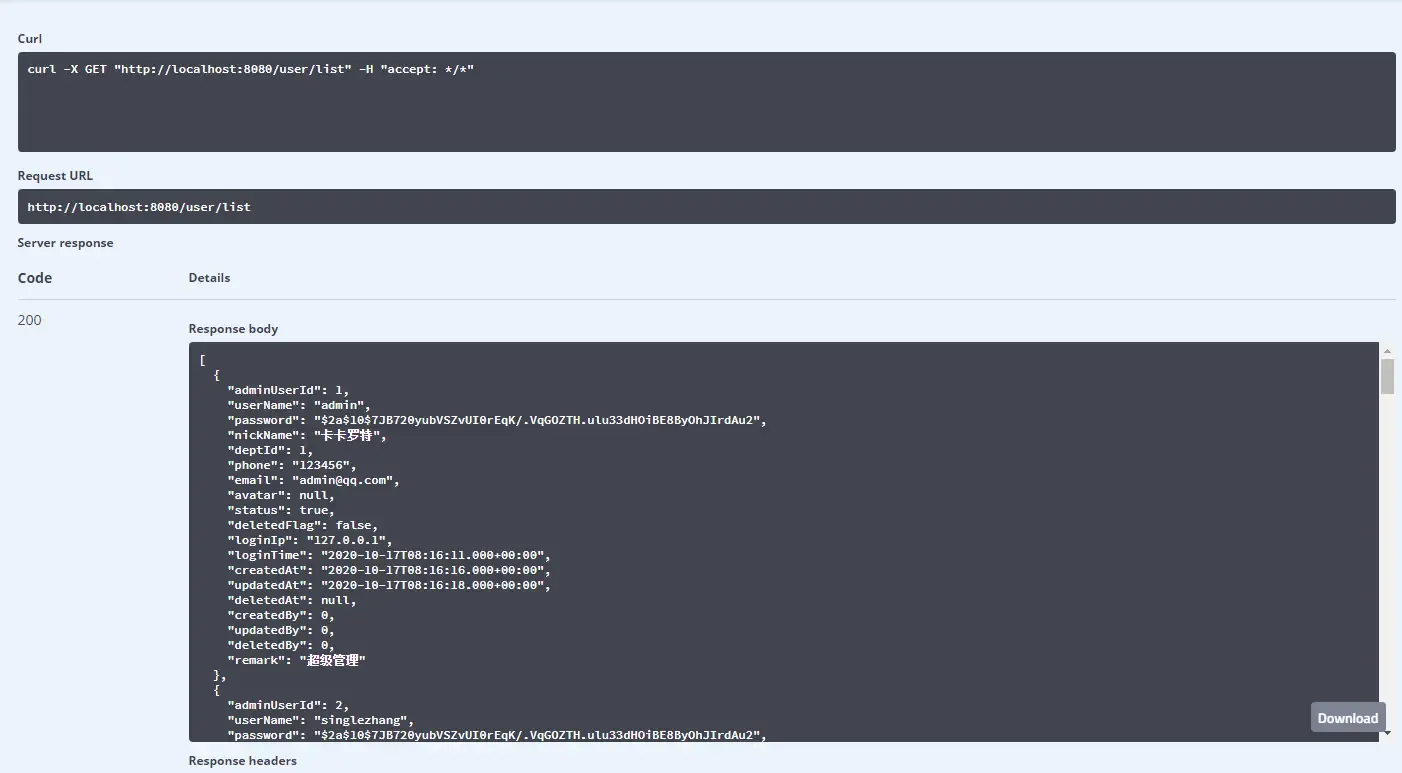Select the curl command text
The height and width of the screenshot is (773, 1402).
[x=252, y=69]
